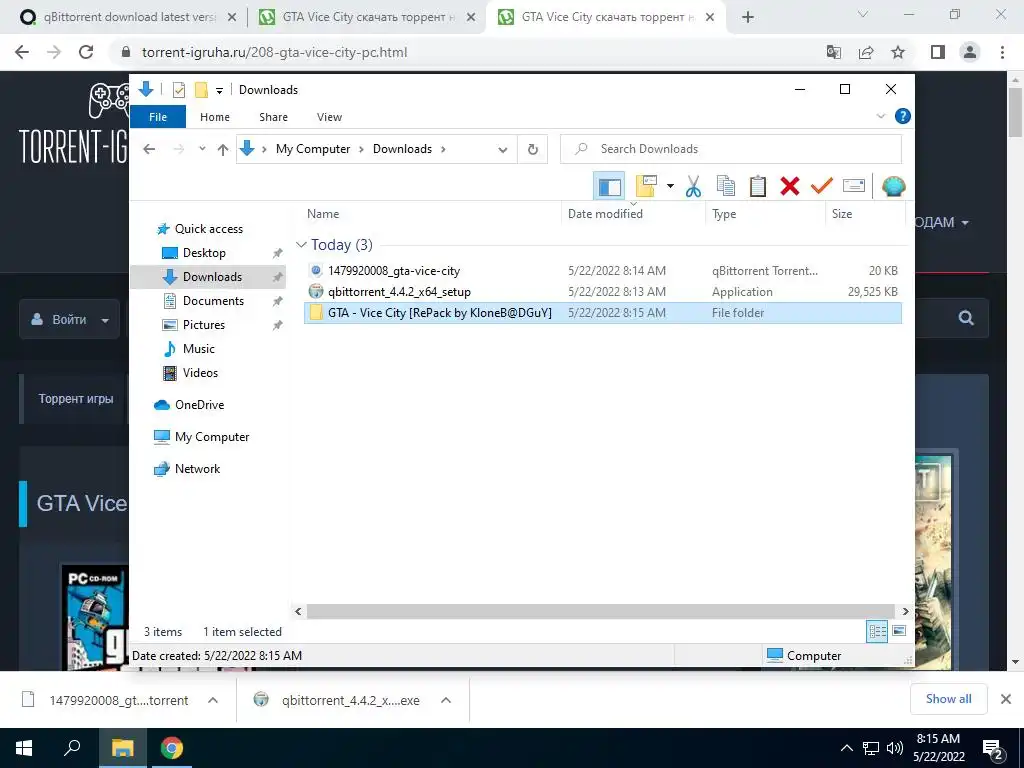The height and width of the screenshot is (768, 1024).
Task: Go back in Explorer navigation
Action: pos(149,149)
